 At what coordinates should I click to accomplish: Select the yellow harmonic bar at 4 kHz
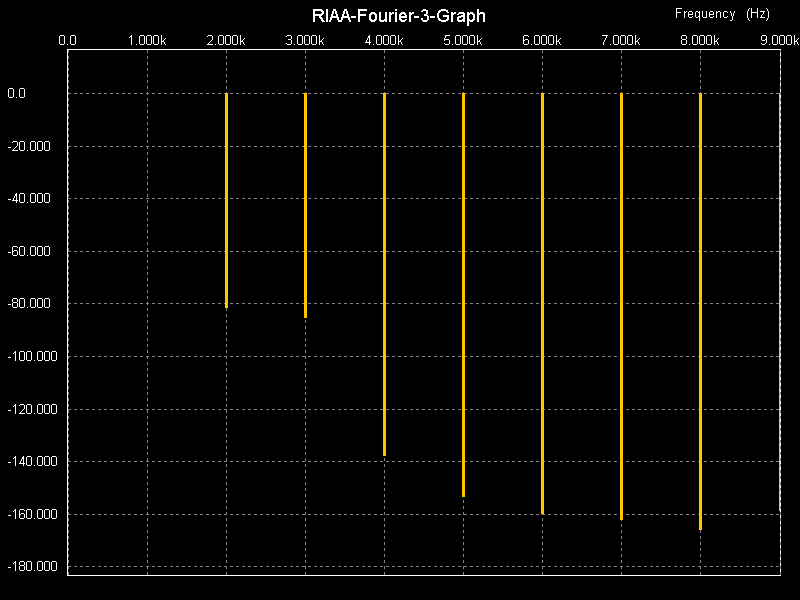click(x=385, y=274)
